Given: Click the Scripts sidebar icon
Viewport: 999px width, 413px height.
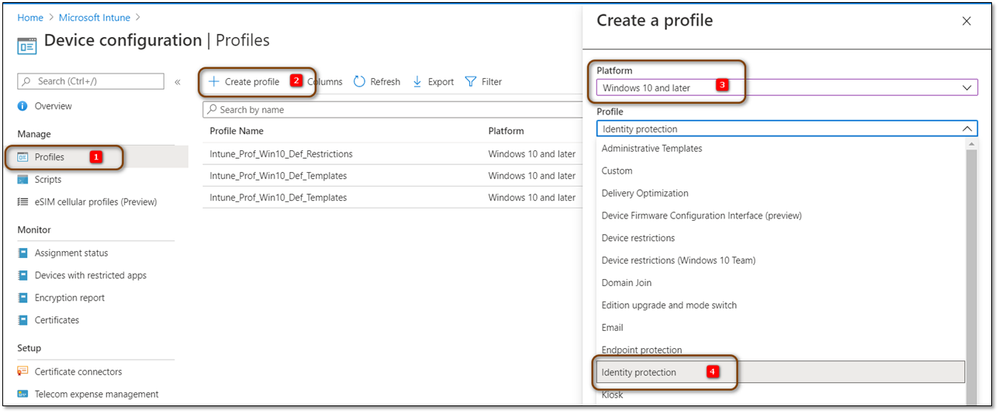Looking at the screenshot, I should click(x=23, y=180).
